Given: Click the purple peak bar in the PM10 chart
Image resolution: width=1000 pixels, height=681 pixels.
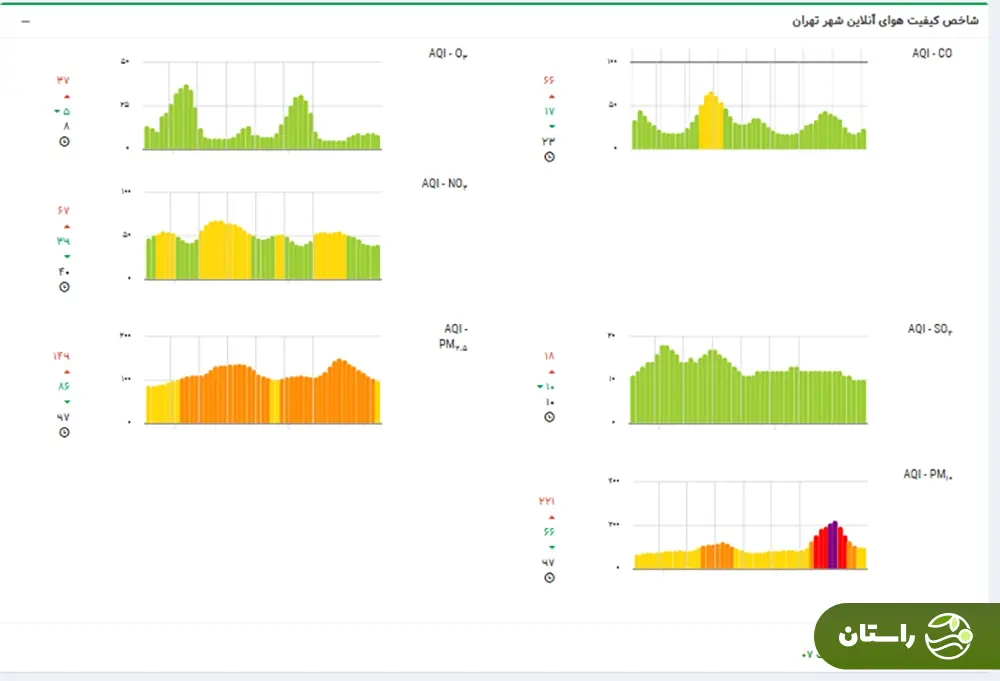Looking at the screenshot, I should tap(833, 545).
